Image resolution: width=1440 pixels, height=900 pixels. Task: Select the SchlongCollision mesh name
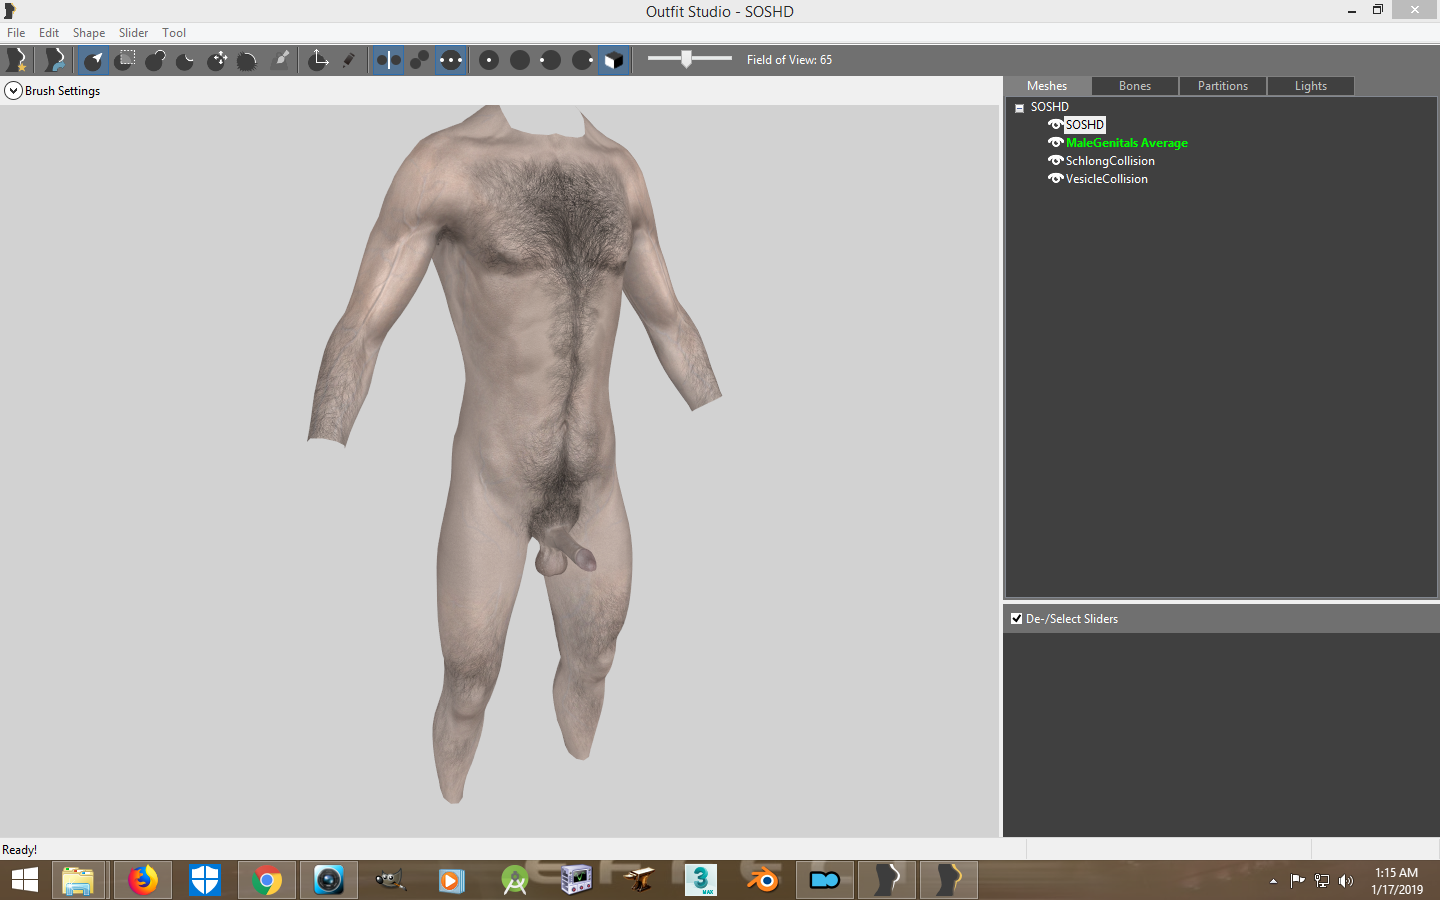click(1110, 161)
